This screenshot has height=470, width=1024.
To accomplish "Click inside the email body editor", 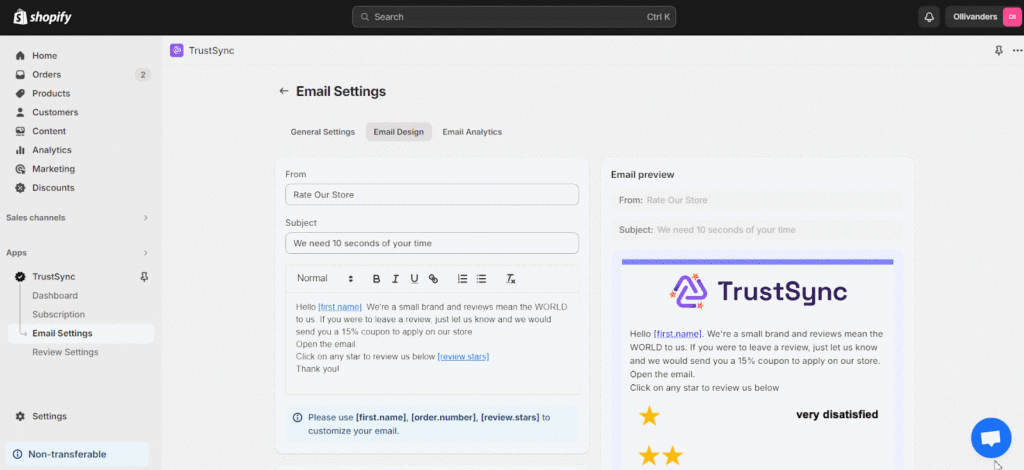I will [x=432, y=343].
